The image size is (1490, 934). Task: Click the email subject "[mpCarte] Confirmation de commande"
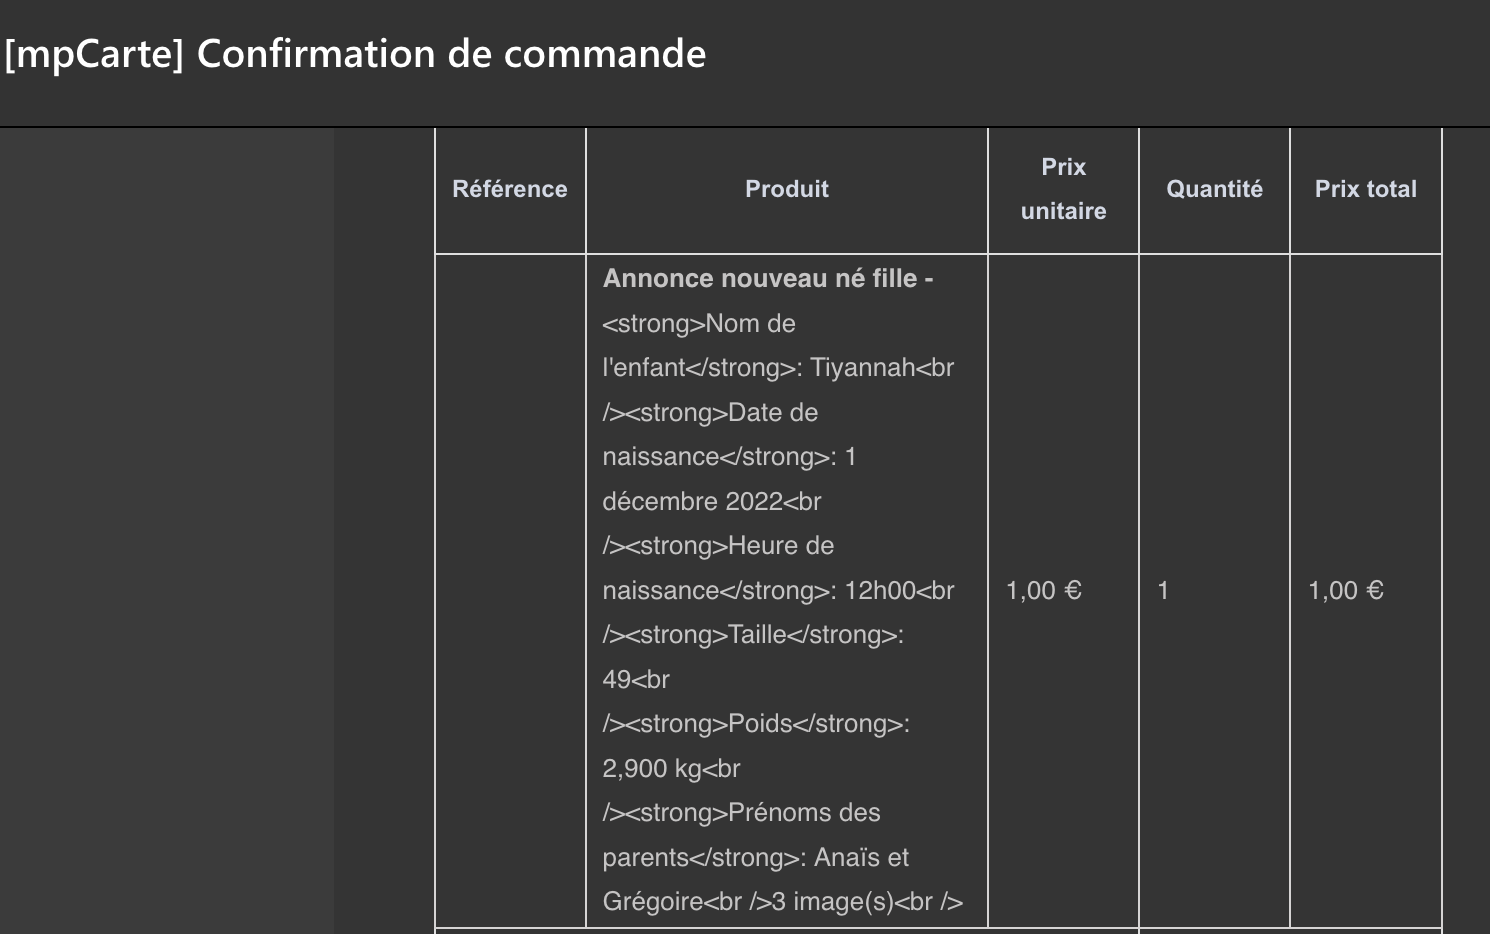(x=355, y=54)
